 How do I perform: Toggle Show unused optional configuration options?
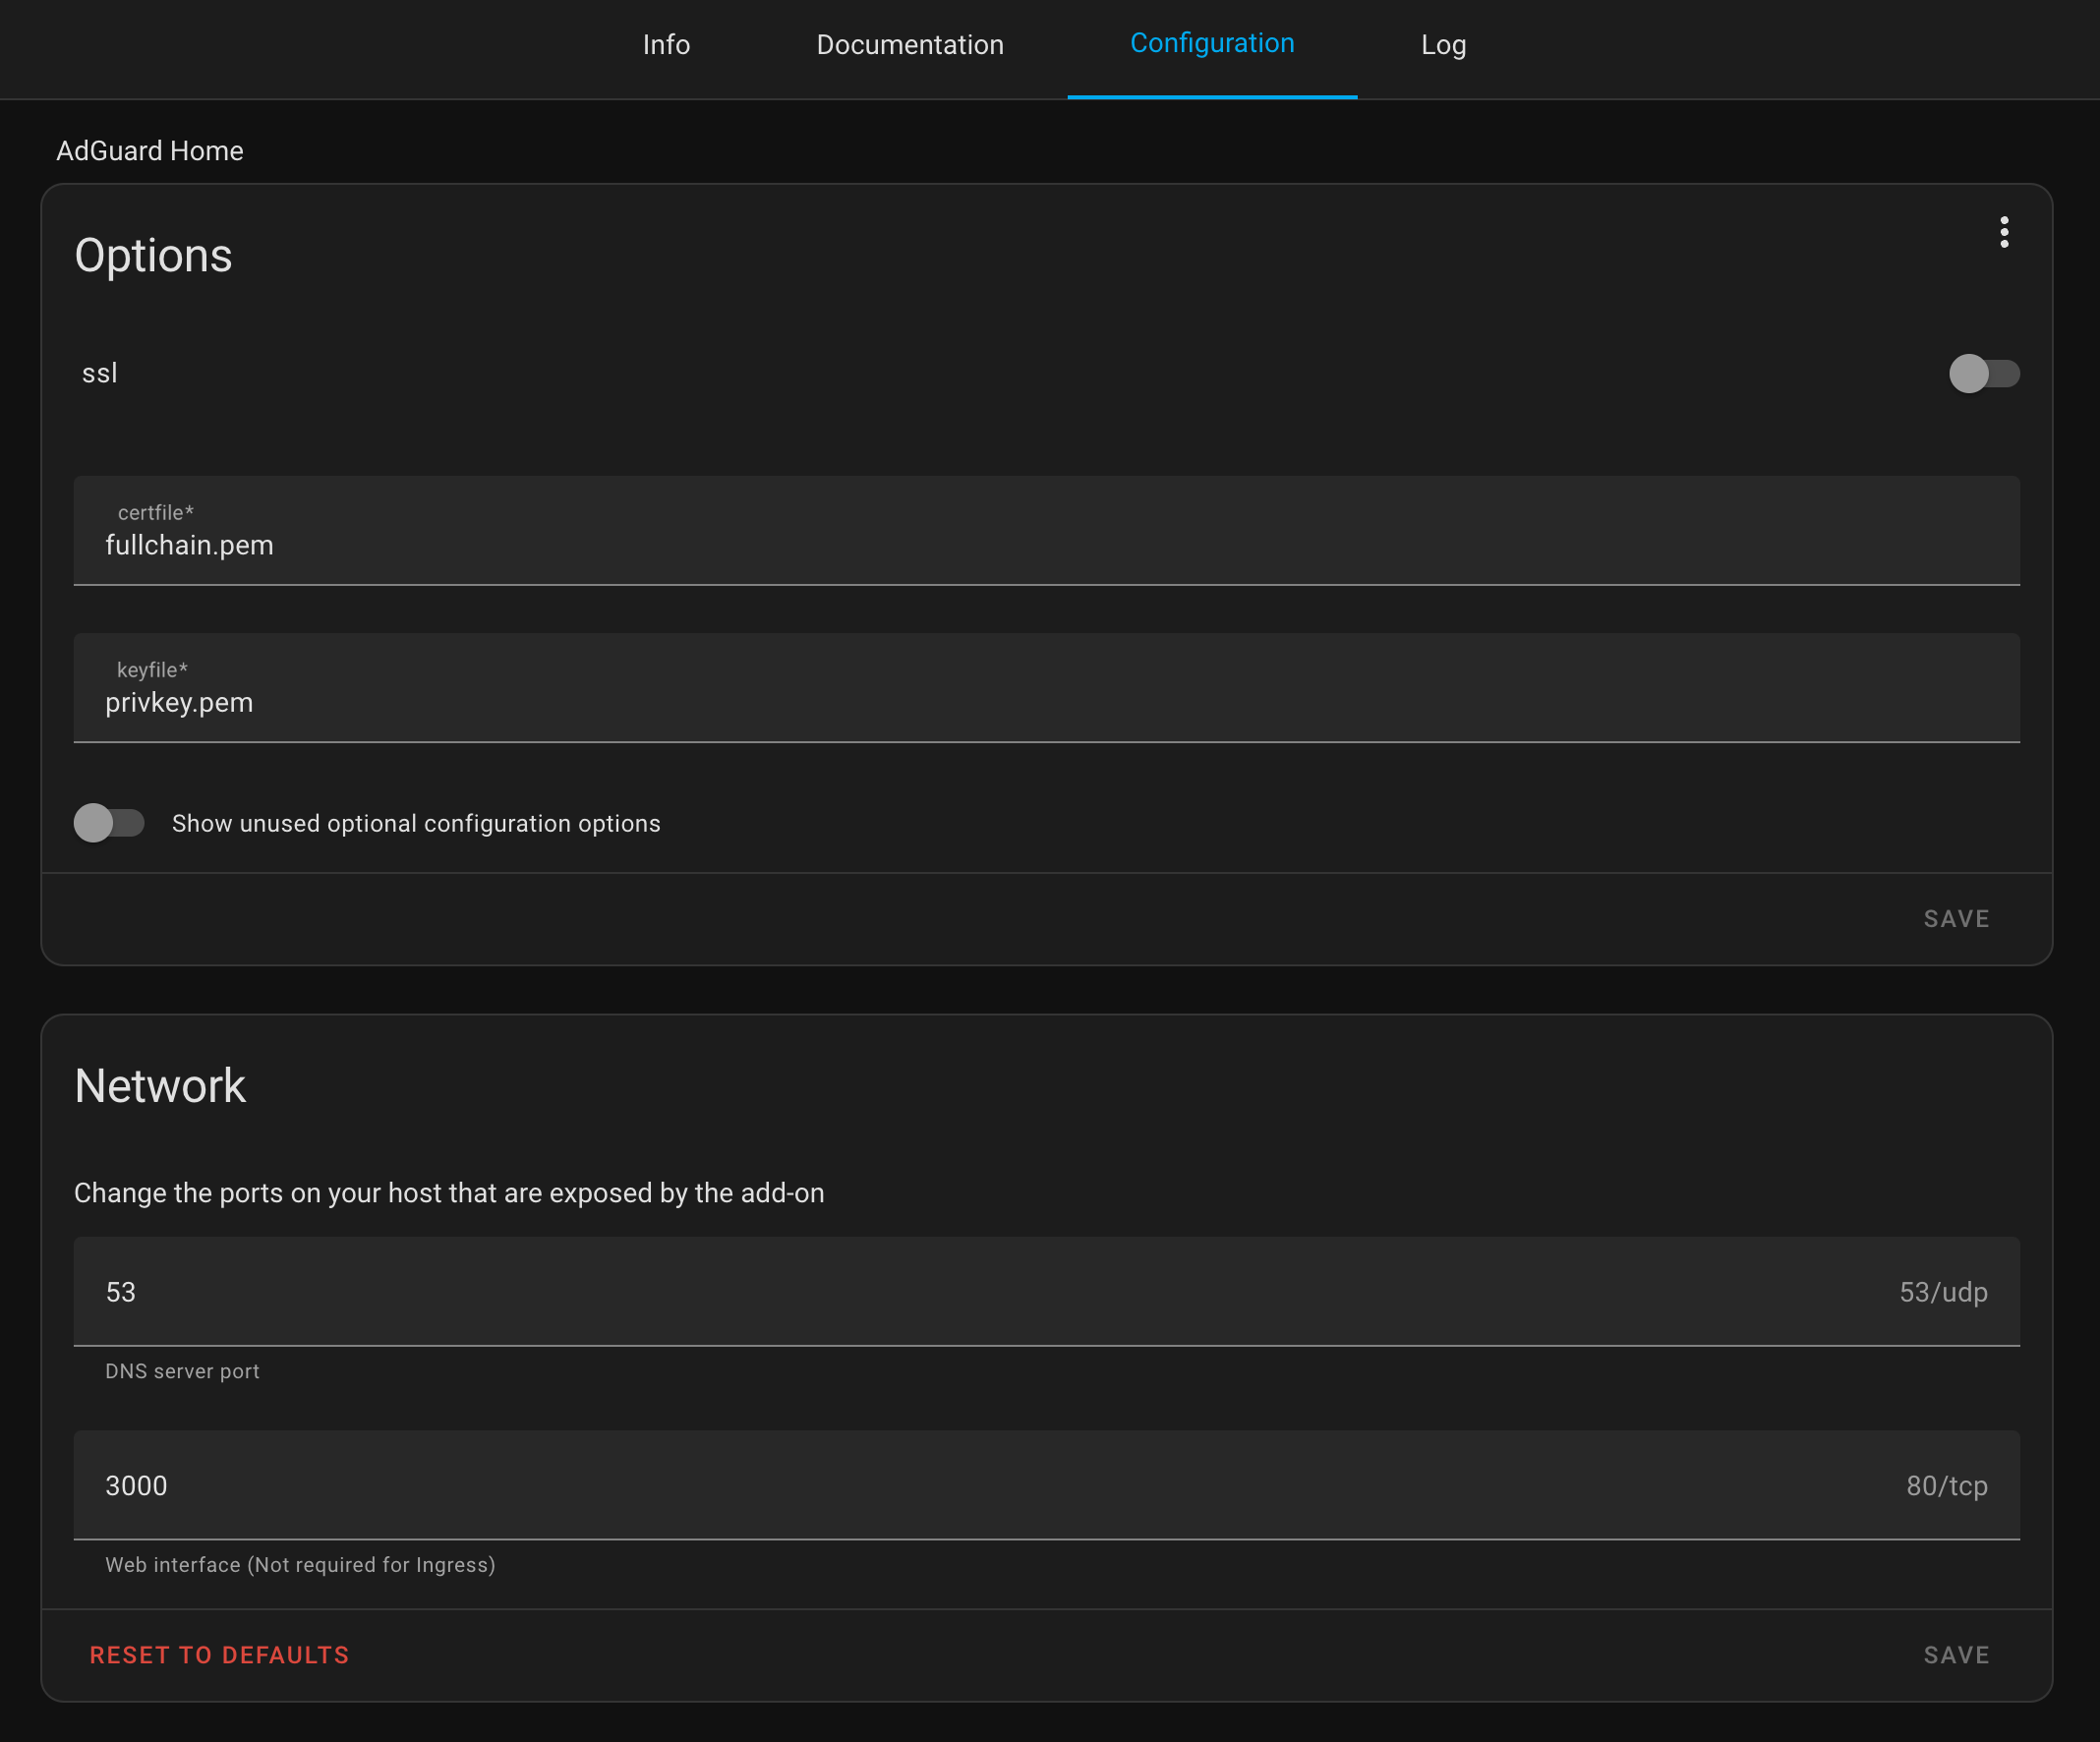point(109,823)
